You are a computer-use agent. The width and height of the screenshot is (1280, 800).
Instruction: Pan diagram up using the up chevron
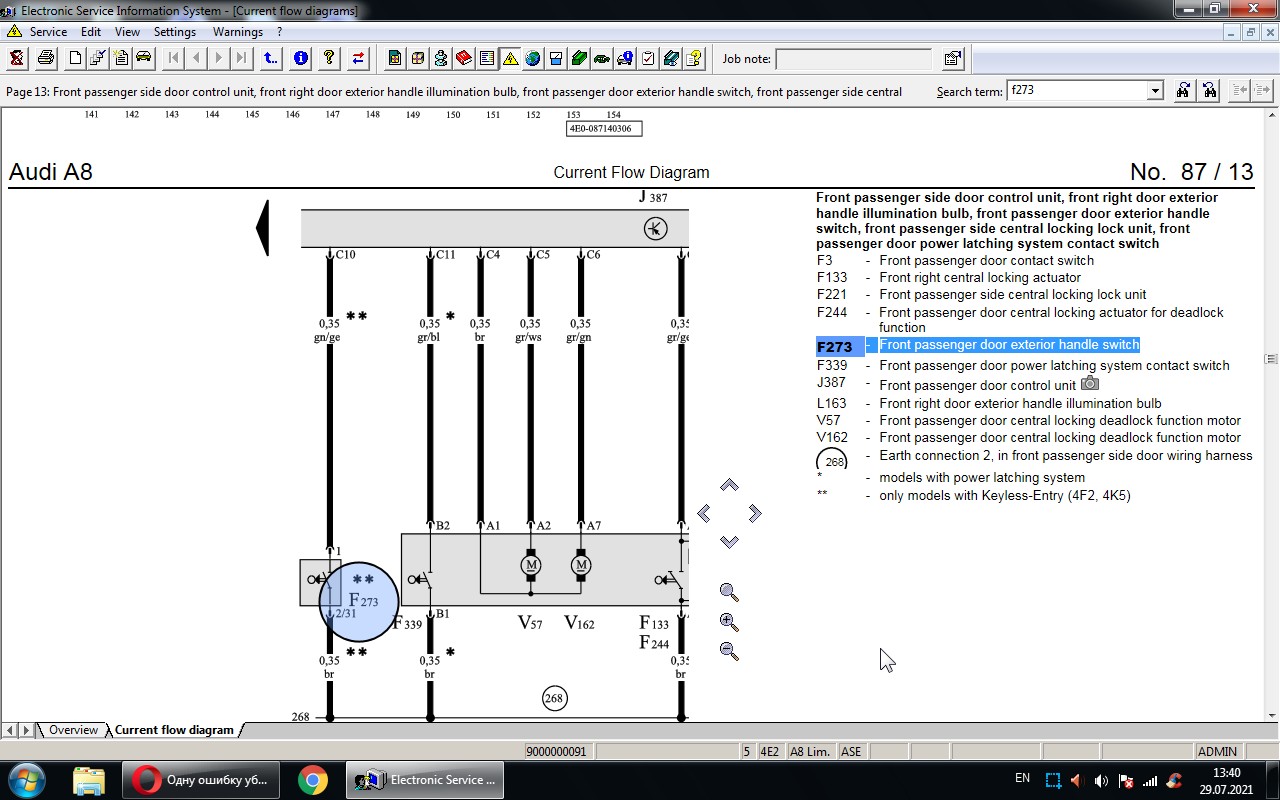coord(729,485)
